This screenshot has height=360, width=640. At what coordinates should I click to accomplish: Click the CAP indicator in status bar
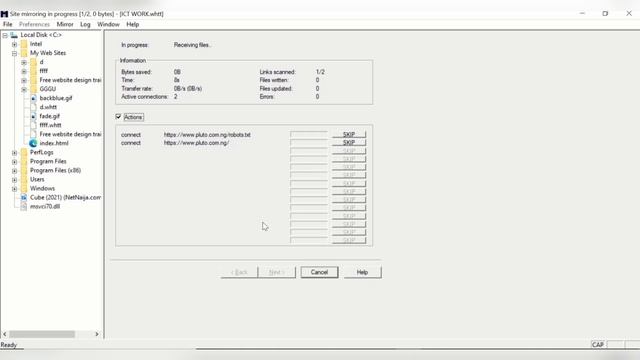[x=598, y=345]
